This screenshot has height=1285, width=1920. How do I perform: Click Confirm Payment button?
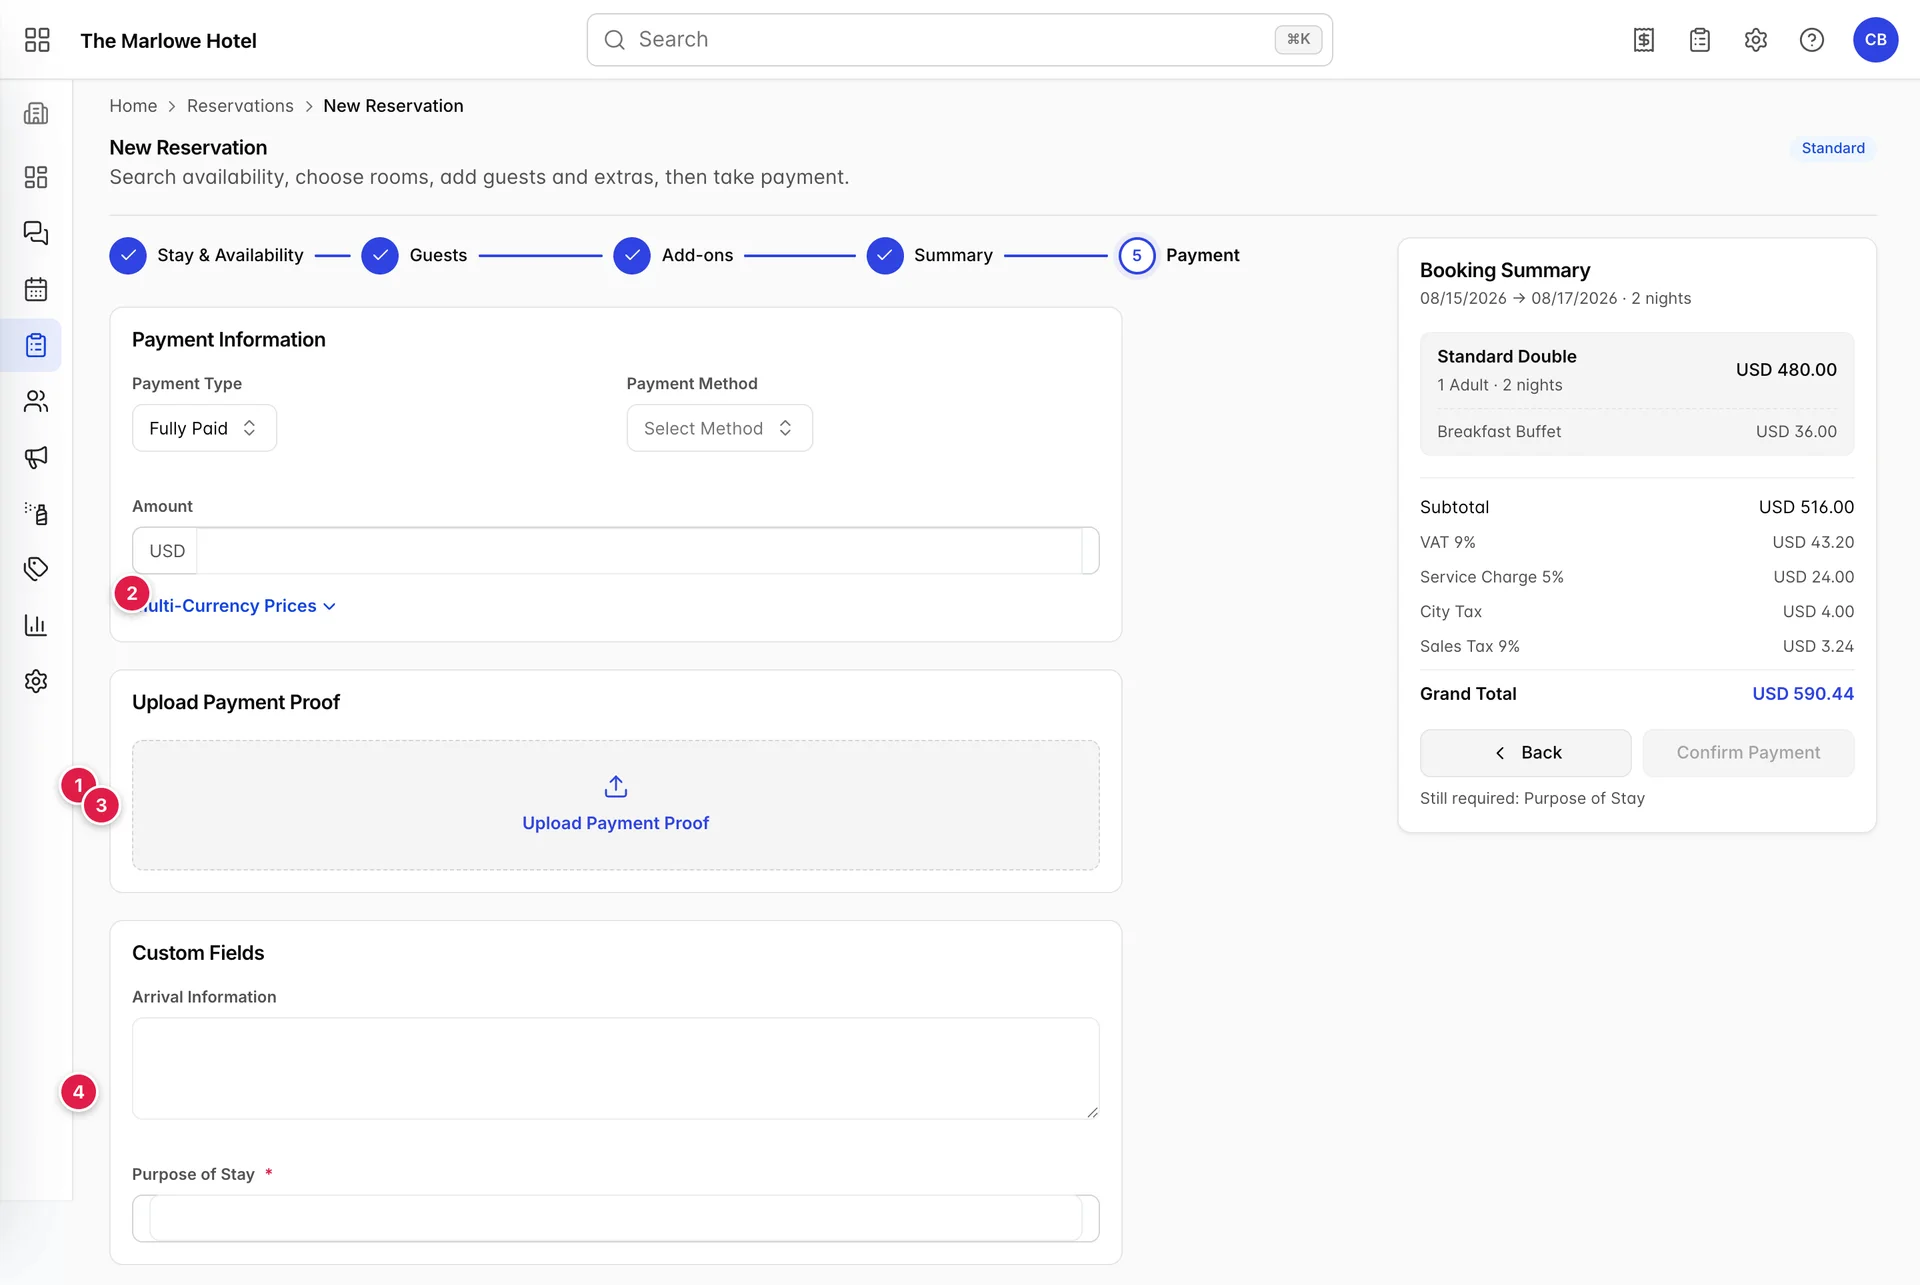(1748, 753)
